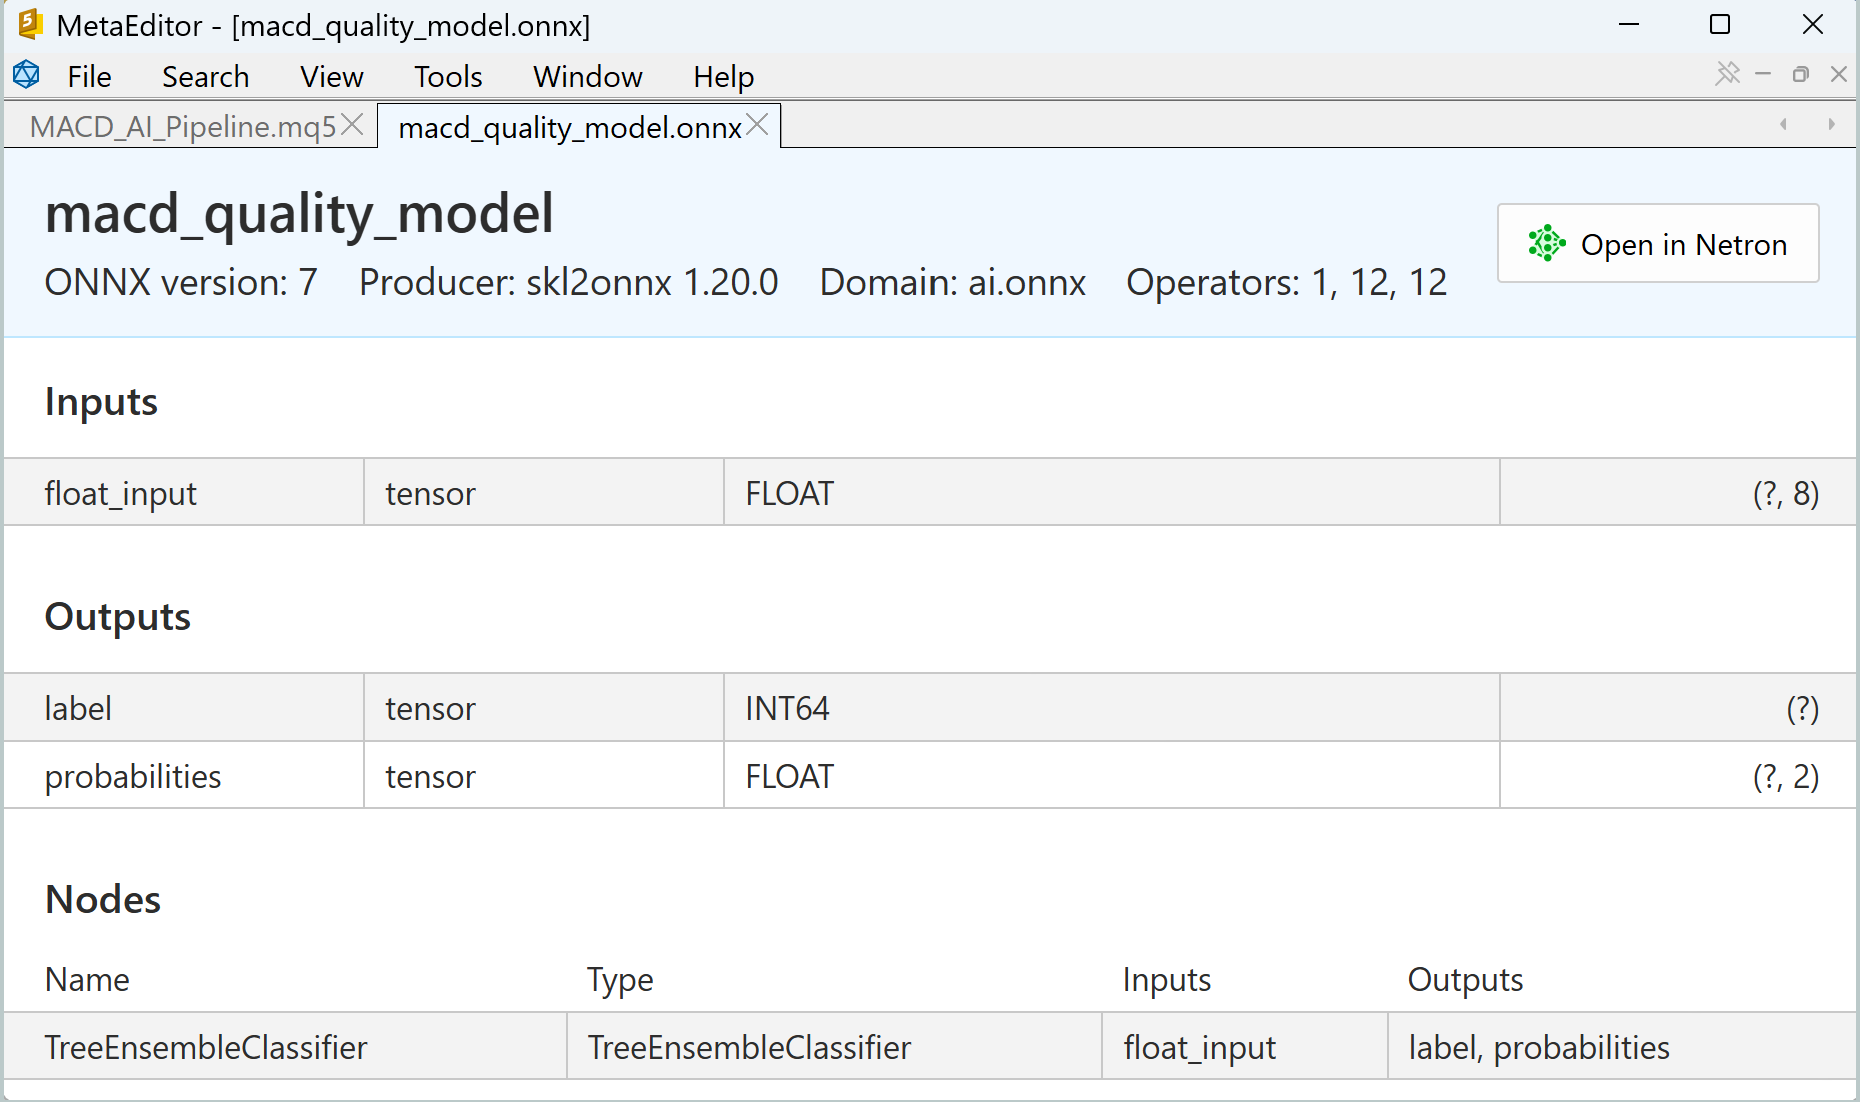The image size is (1860, 1102).
Task: Click the (?) shape cell of label
Action: pos(1678,708)
